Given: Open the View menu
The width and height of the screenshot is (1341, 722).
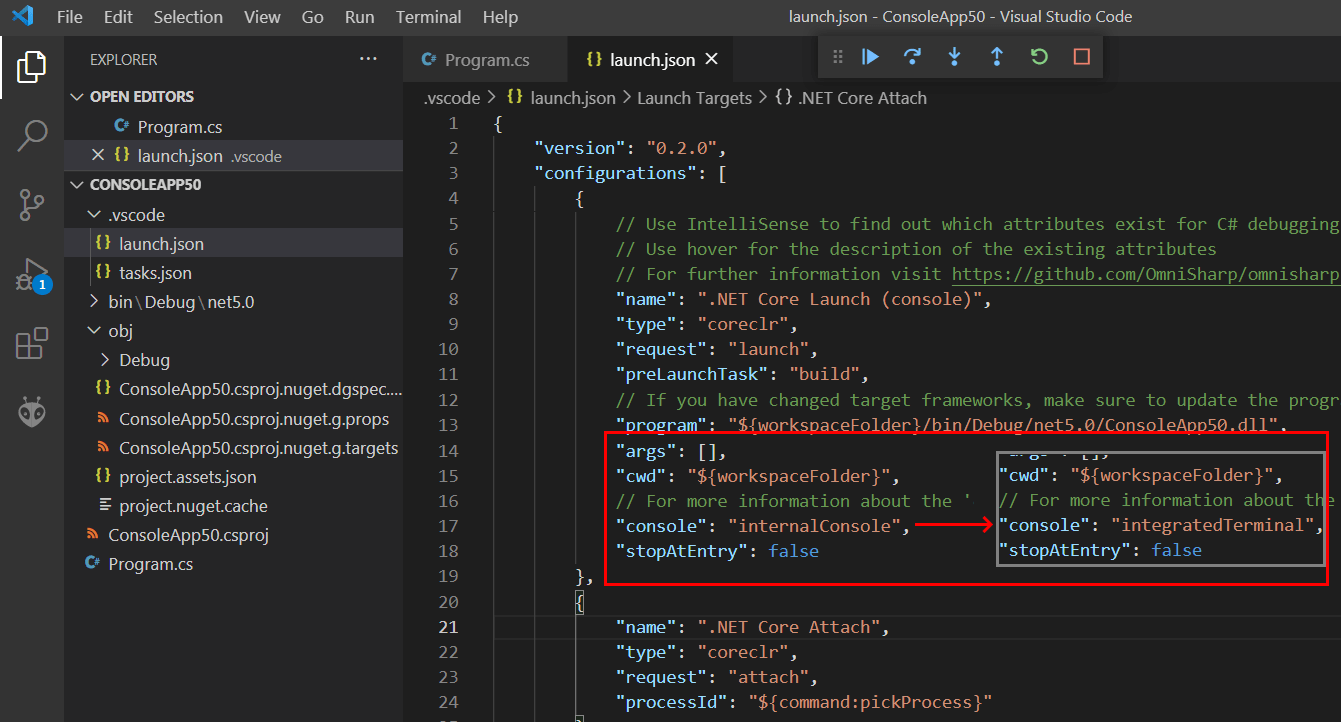Looking at the screenshot, I should tap(262, 17).
